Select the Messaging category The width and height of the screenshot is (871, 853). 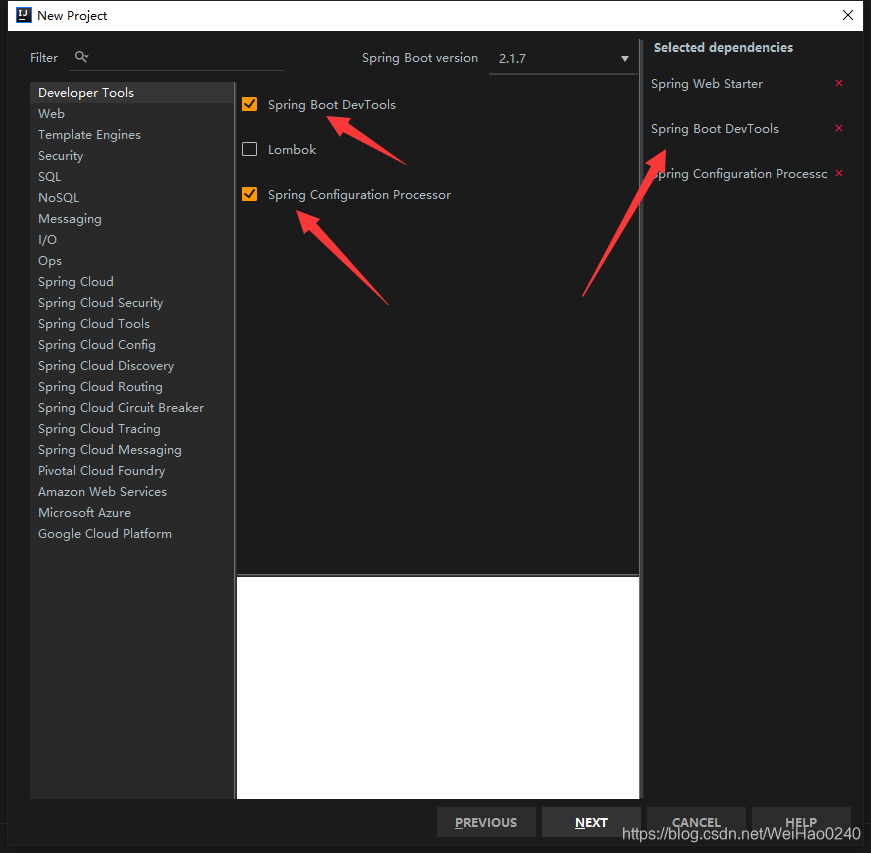click(132, 219)
